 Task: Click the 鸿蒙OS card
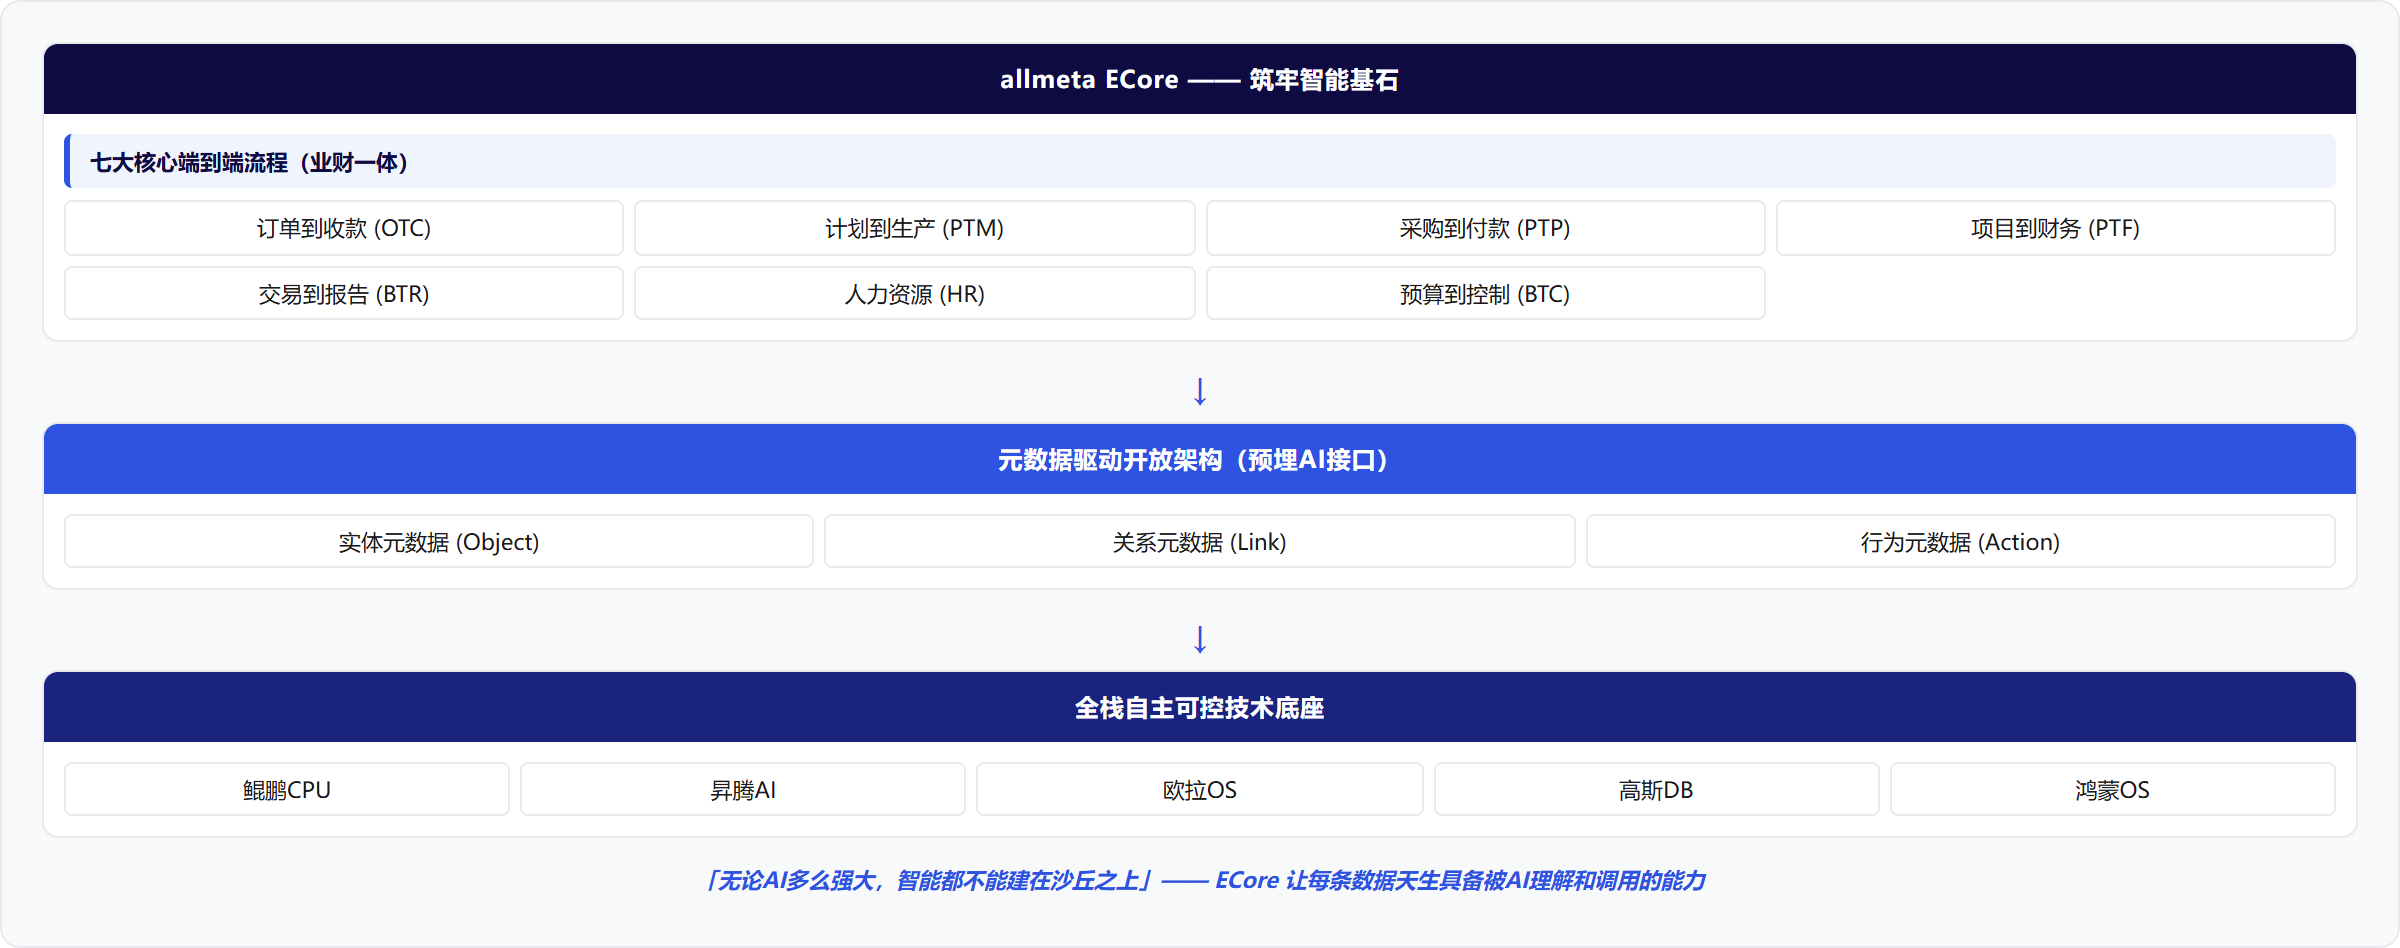(x=2113, y=790)
